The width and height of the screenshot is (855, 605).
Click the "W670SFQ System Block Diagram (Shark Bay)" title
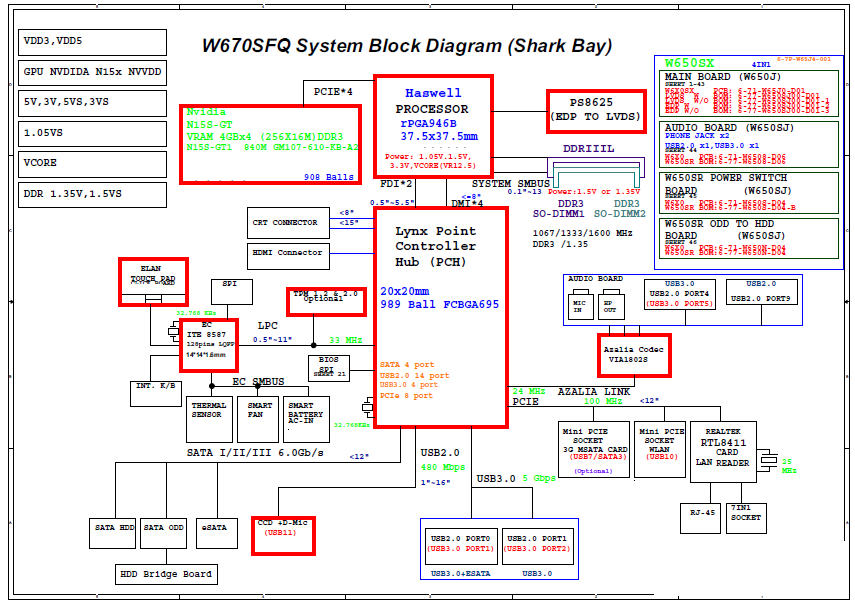coord(407,46)
